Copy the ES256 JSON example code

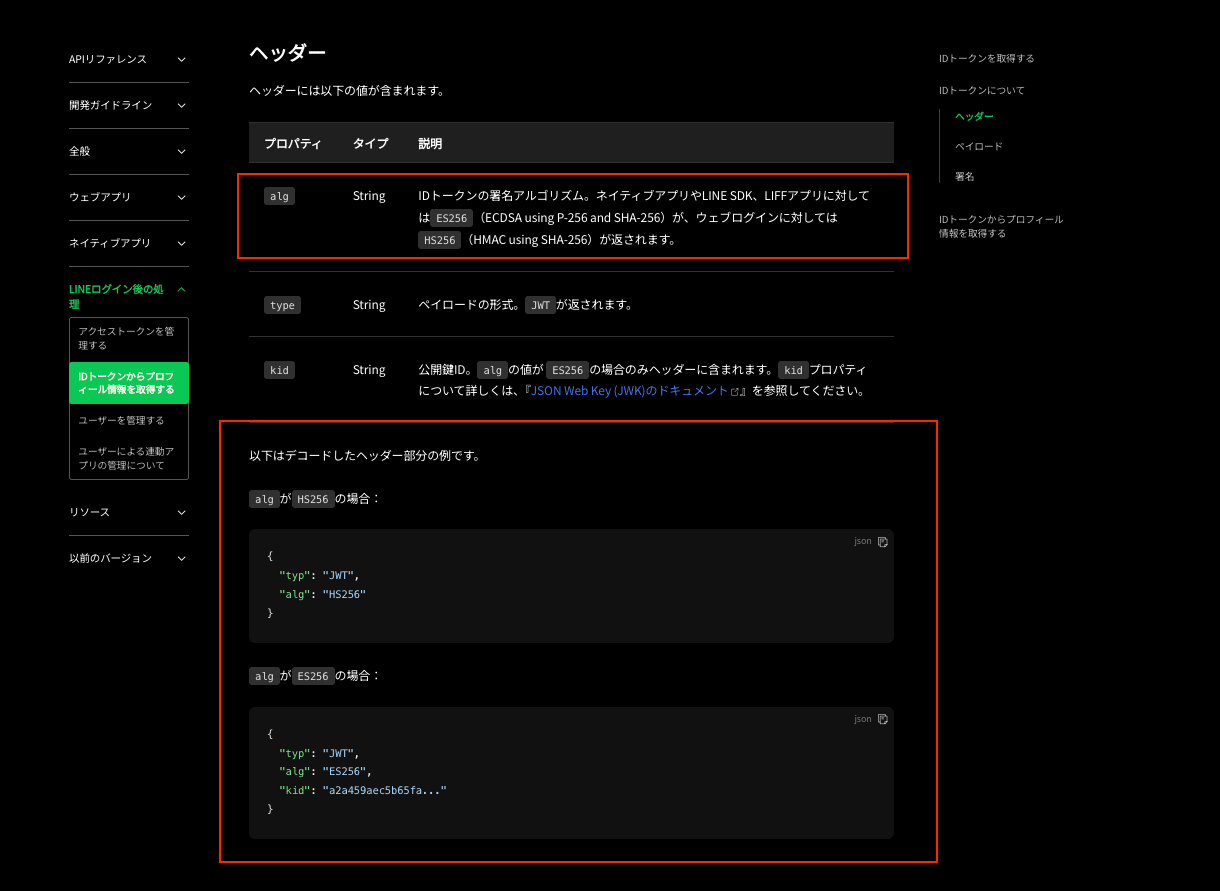[x=883, y=719]
